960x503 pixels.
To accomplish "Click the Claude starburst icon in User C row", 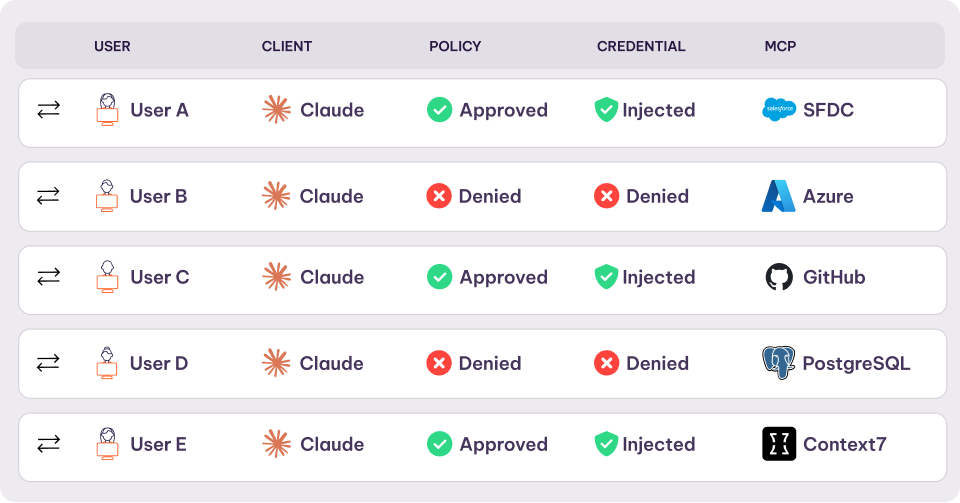I will tap(277, 277).
